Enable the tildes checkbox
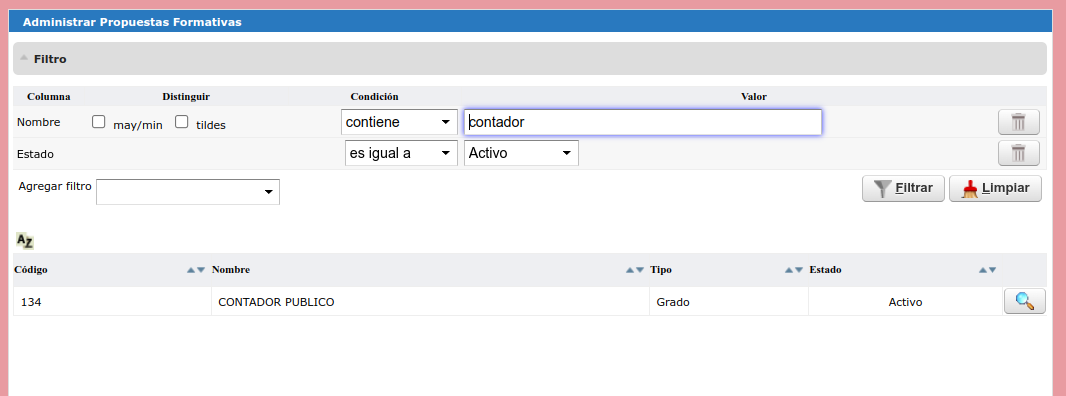Viewport: 1066px width, 396px height. 182,122
